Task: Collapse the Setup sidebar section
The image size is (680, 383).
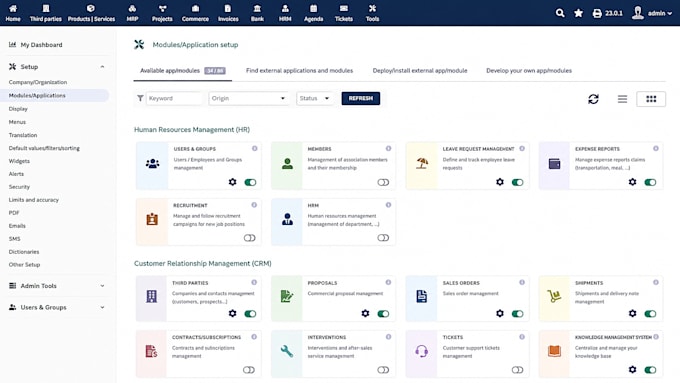Action: (x=102, y=67)
